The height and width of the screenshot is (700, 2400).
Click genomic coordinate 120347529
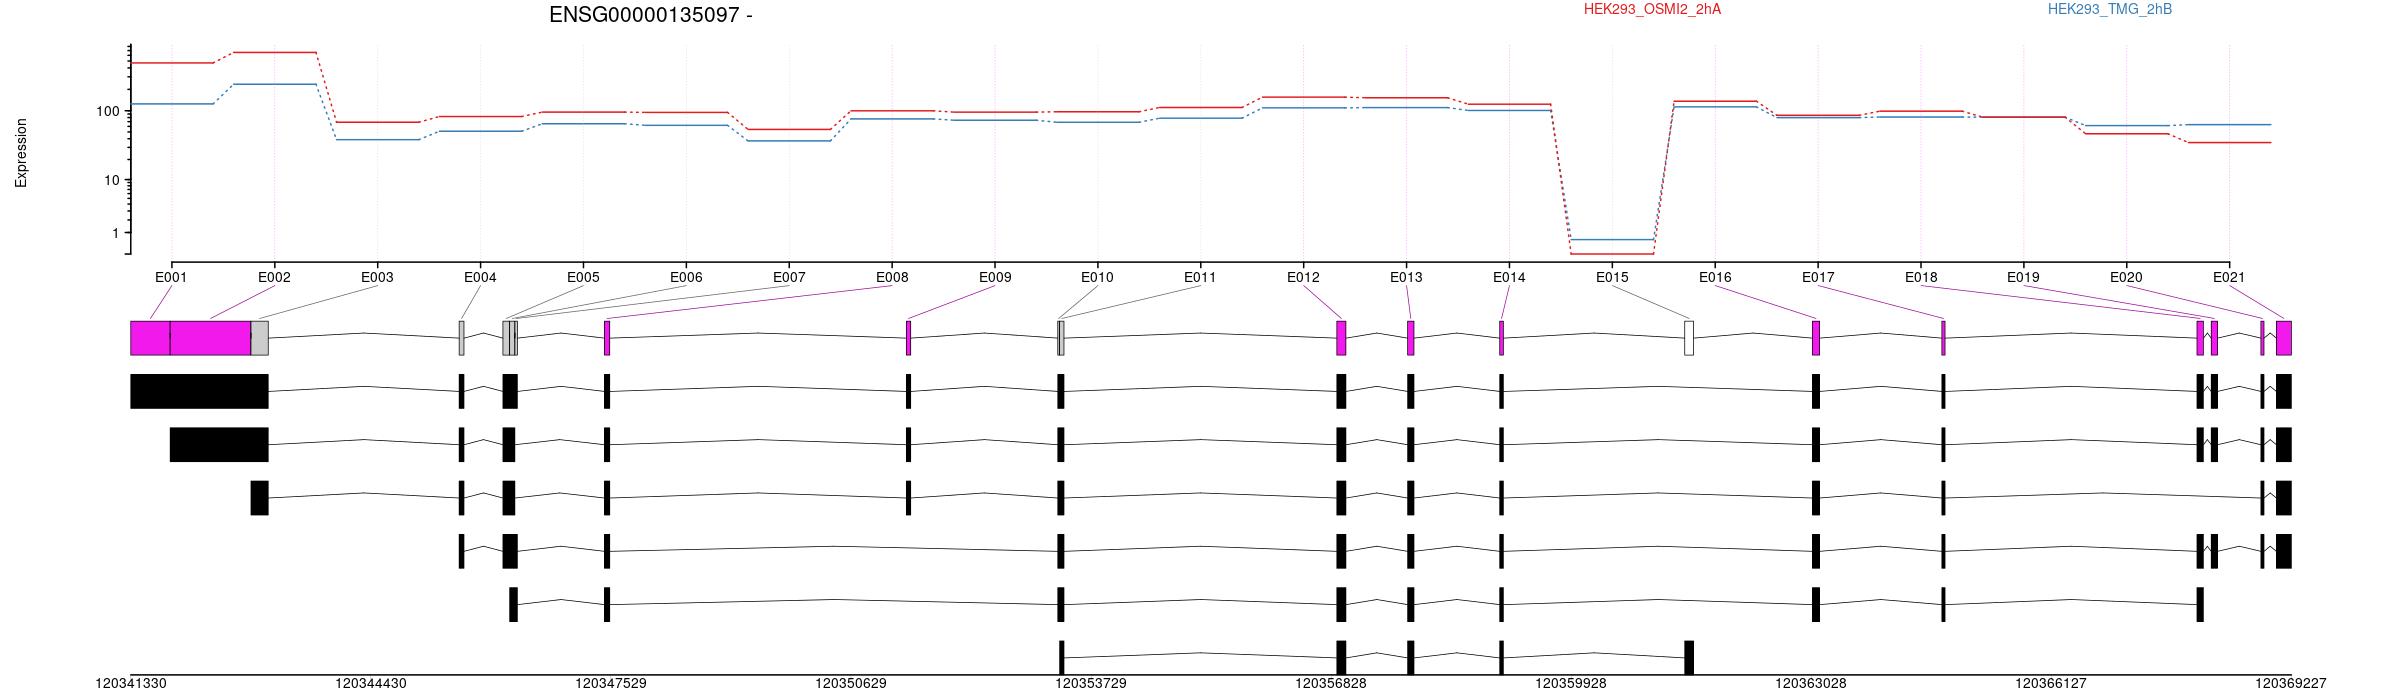[611, 684]
